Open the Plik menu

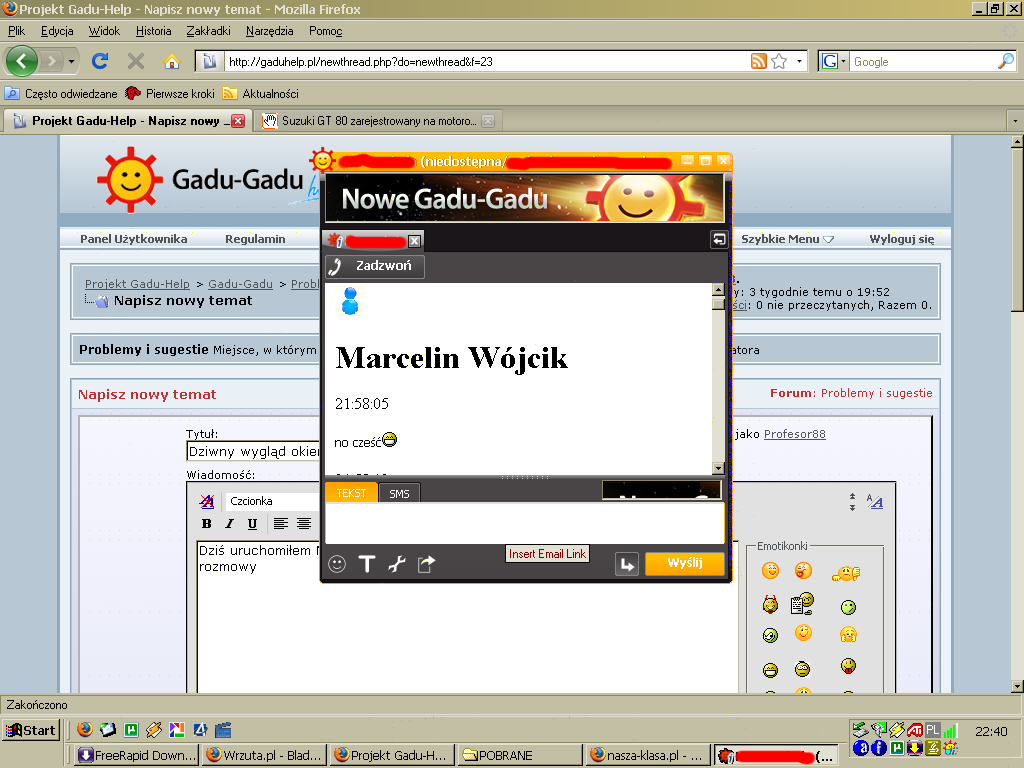[16, 31]
